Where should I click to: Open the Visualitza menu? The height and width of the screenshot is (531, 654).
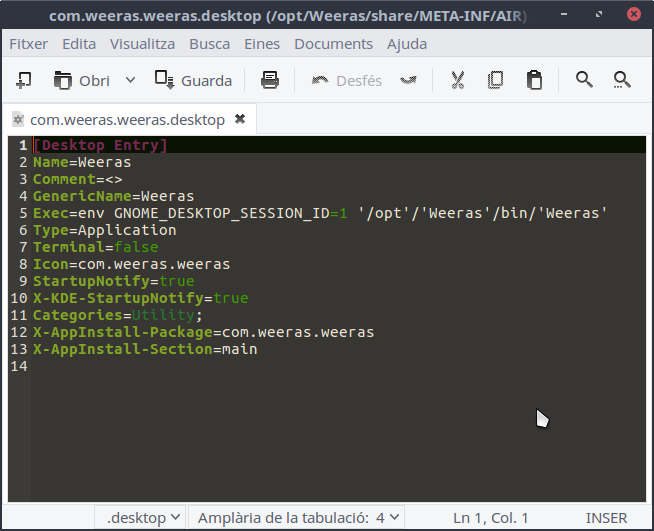point(142,44)
